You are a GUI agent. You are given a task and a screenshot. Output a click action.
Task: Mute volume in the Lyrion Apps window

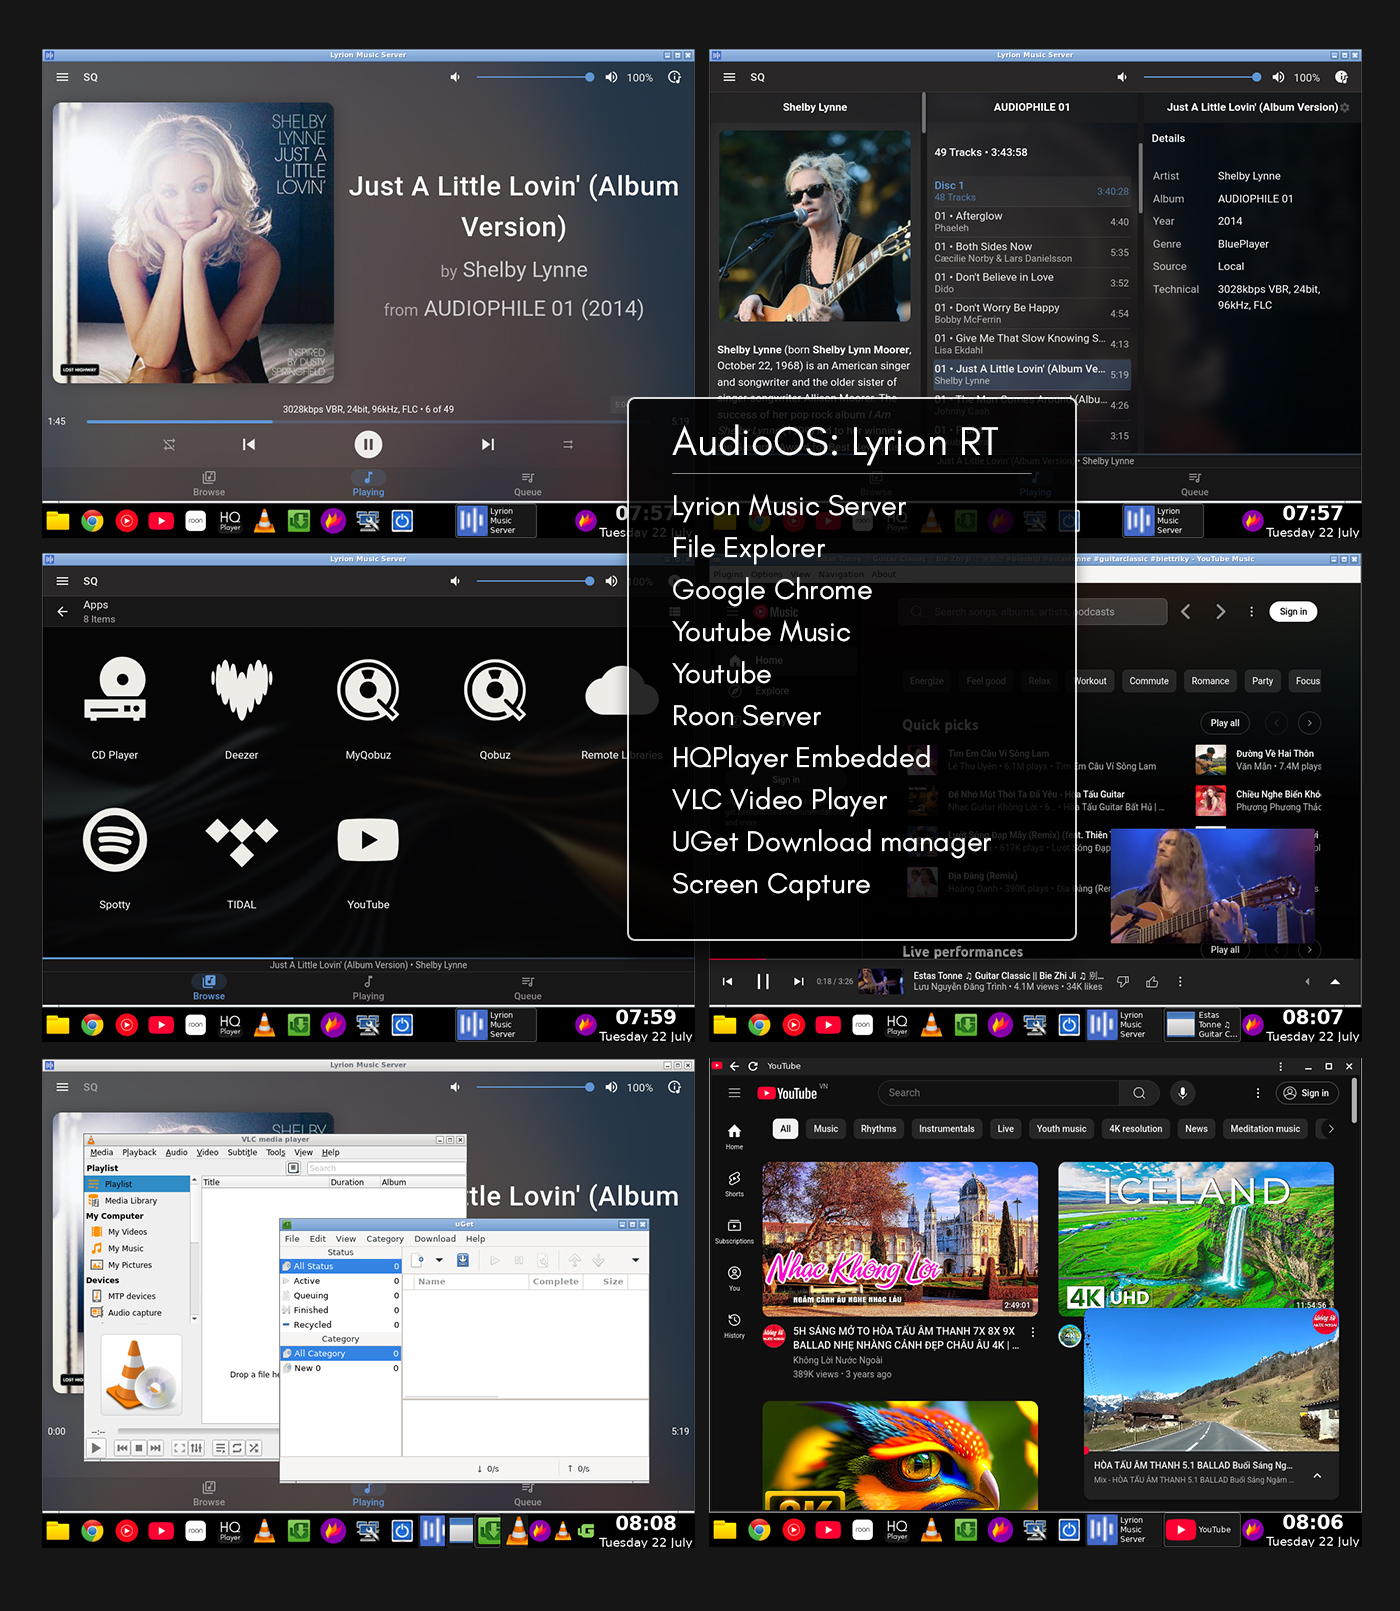(455, 581)
